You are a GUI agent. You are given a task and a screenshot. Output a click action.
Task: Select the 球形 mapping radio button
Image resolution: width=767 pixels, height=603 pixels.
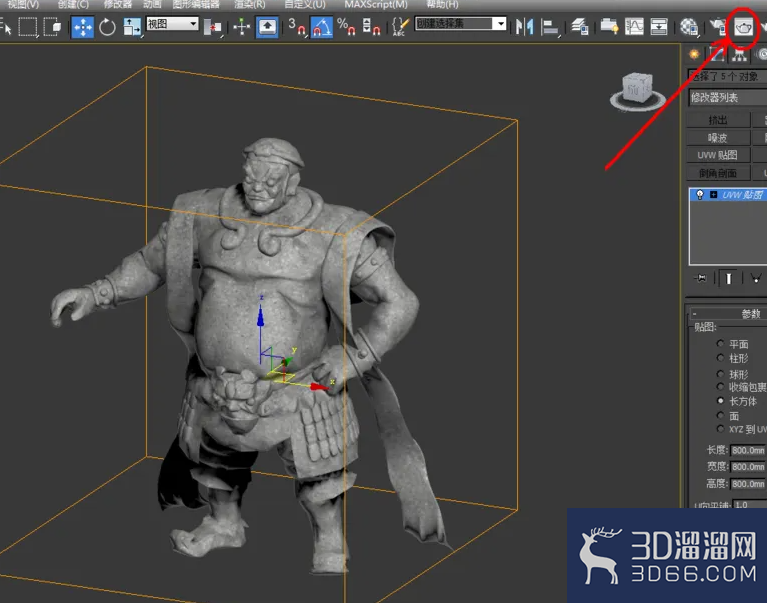tap(721, 374)
